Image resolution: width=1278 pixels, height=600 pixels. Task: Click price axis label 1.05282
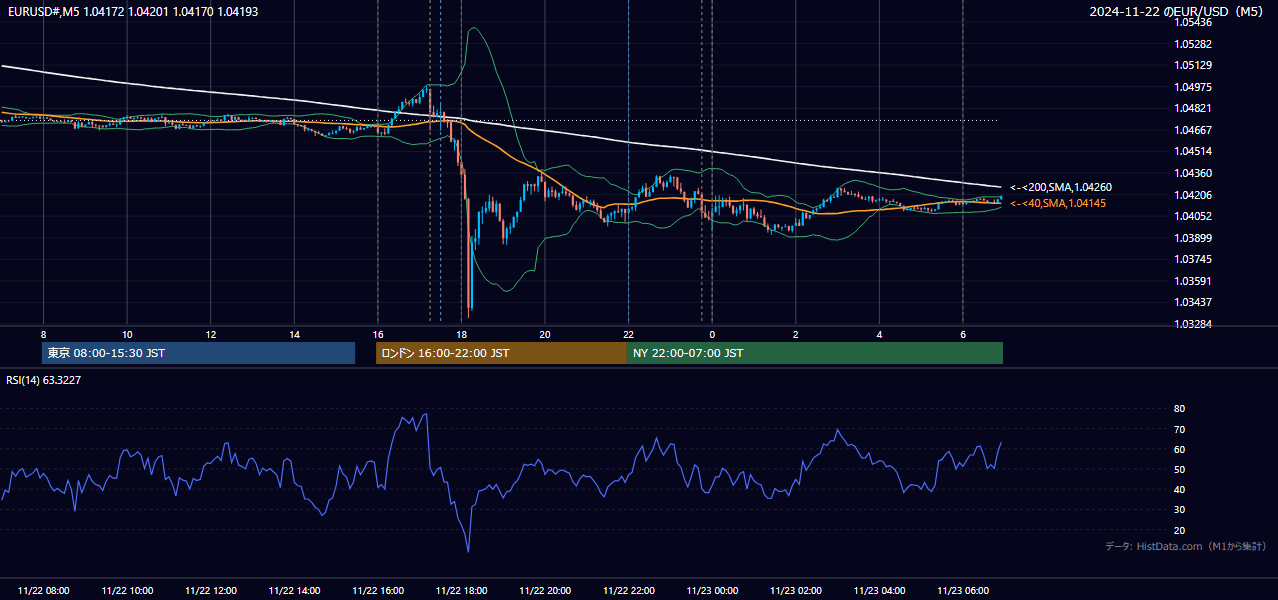[1193, 44]
